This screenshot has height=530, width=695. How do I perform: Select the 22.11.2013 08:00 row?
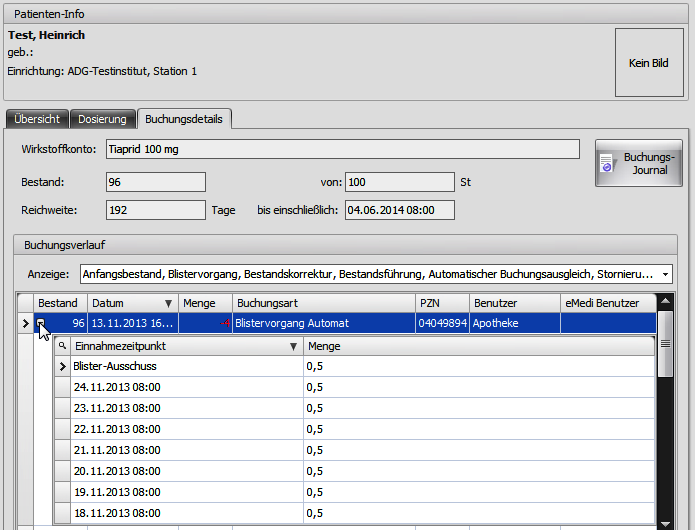click(355, 429)
